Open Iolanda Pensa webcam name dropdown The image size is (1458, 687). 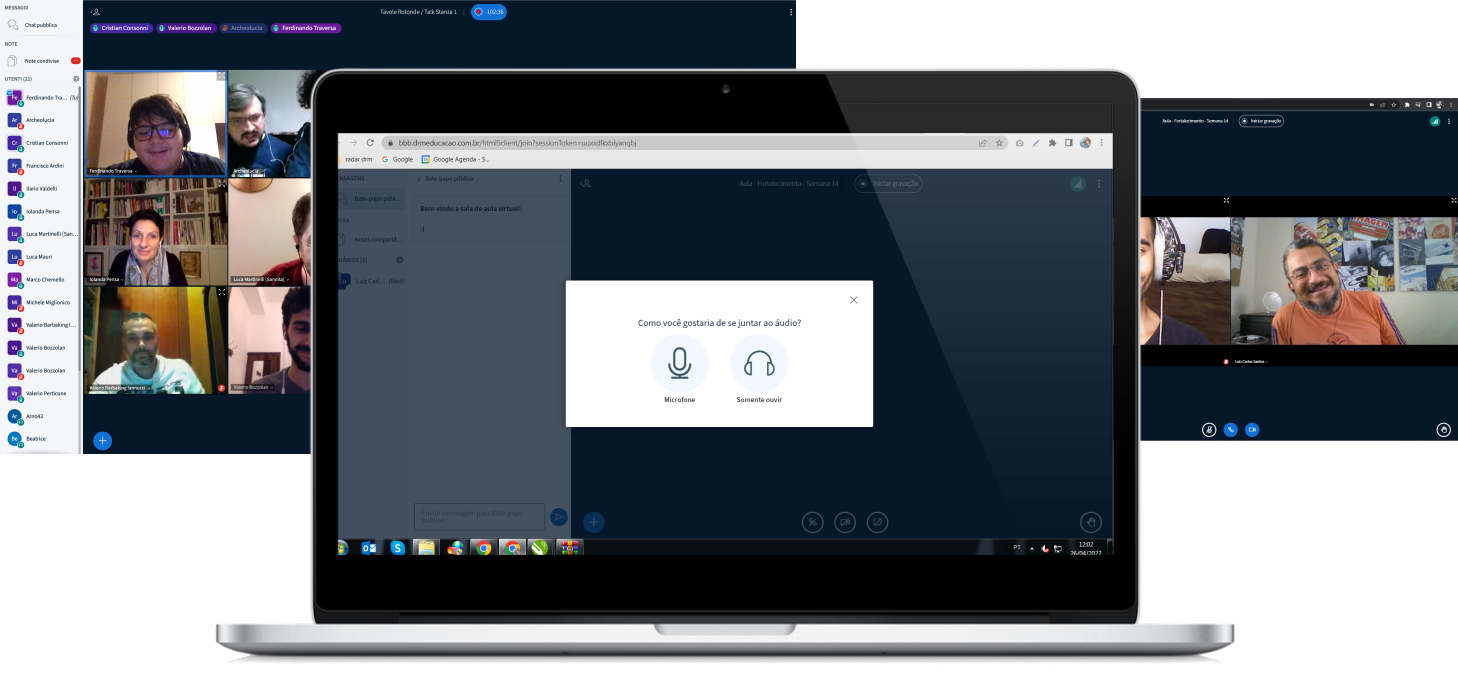(x=105, y=279)
